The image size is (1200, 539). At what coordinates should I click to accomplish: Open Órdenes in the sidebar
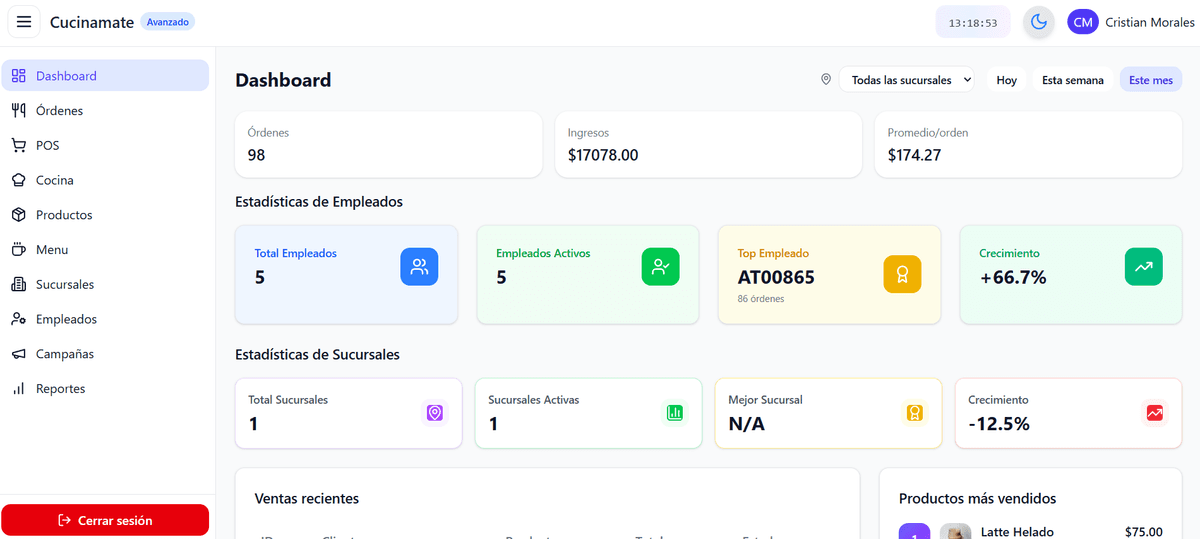point(59,111)
